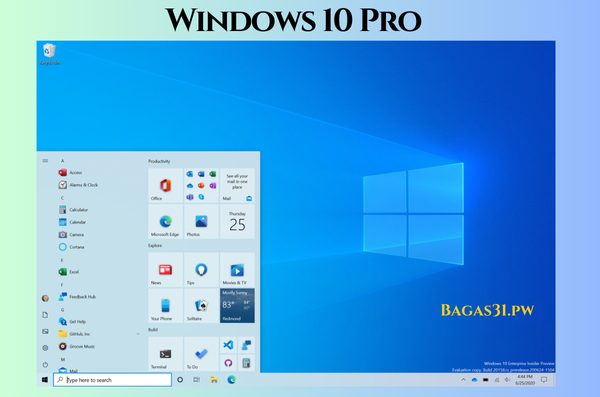The width and height of the screenshot is (600, 397).
Task: Open the volume tray icon
Action: 507,380
